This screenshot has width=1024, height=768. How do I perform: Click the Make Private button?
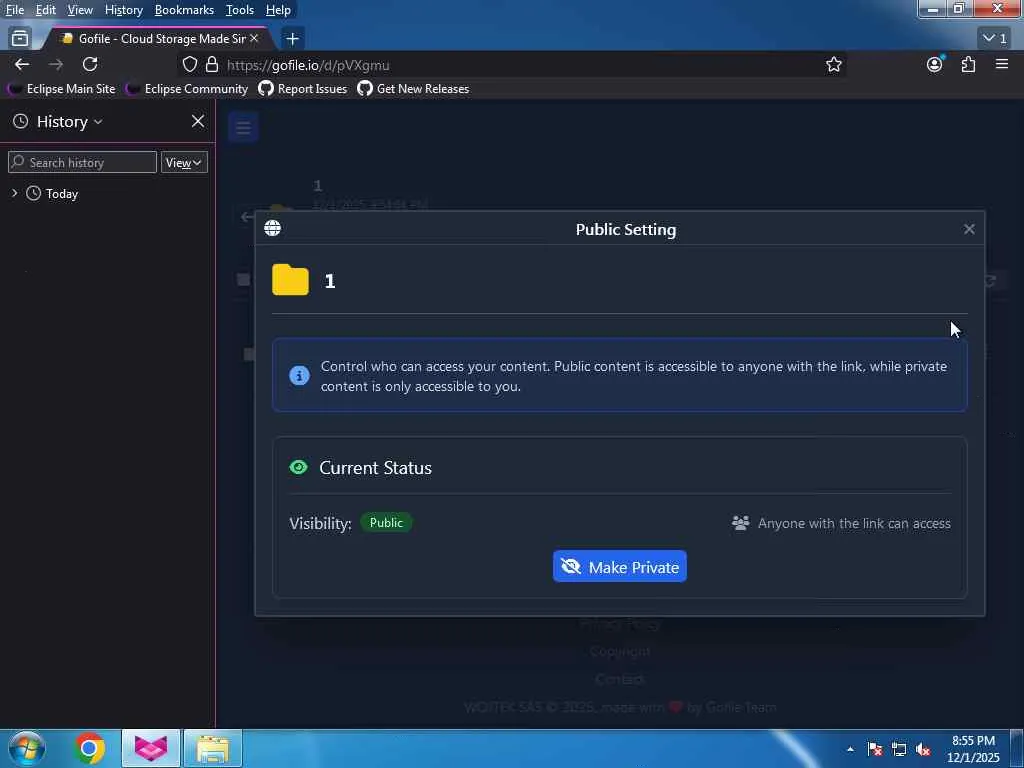619,566
